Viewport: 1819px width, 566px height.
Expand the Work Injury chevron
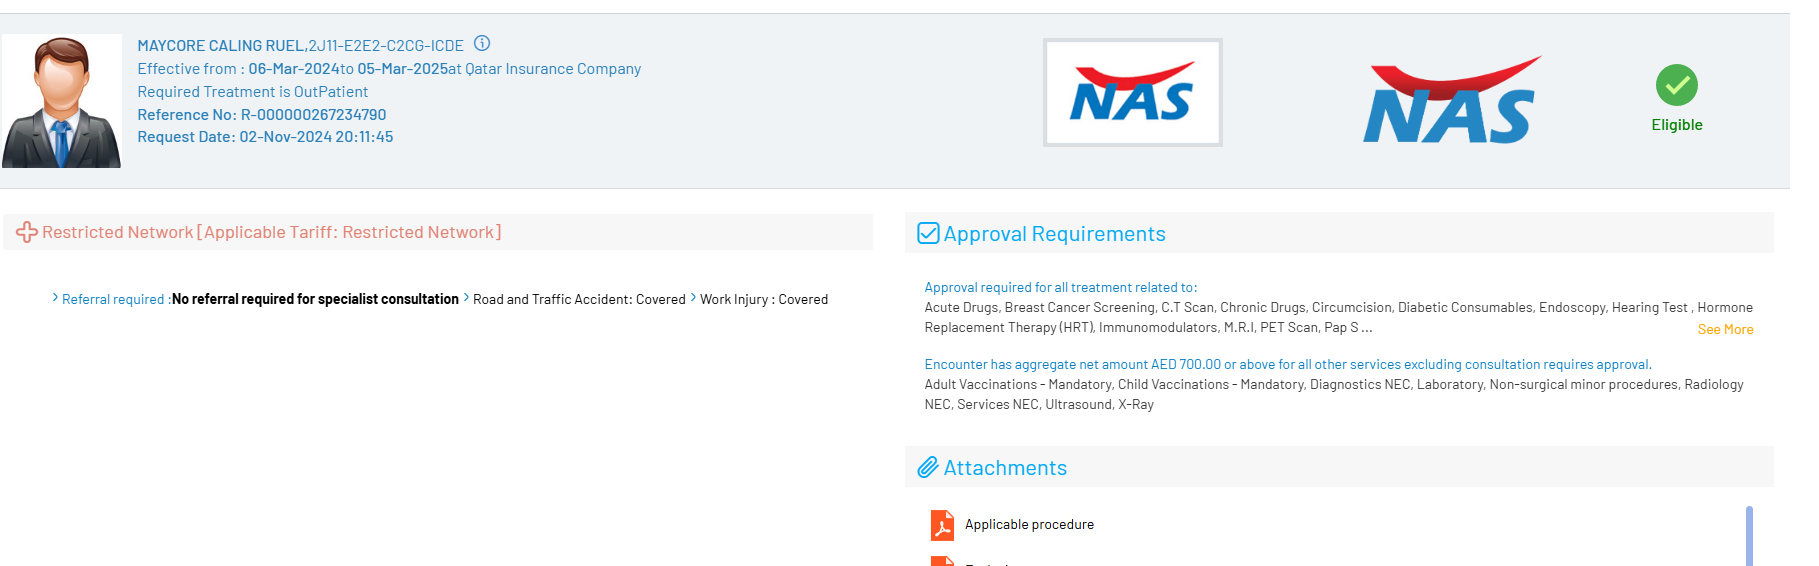tap(693, 297)
